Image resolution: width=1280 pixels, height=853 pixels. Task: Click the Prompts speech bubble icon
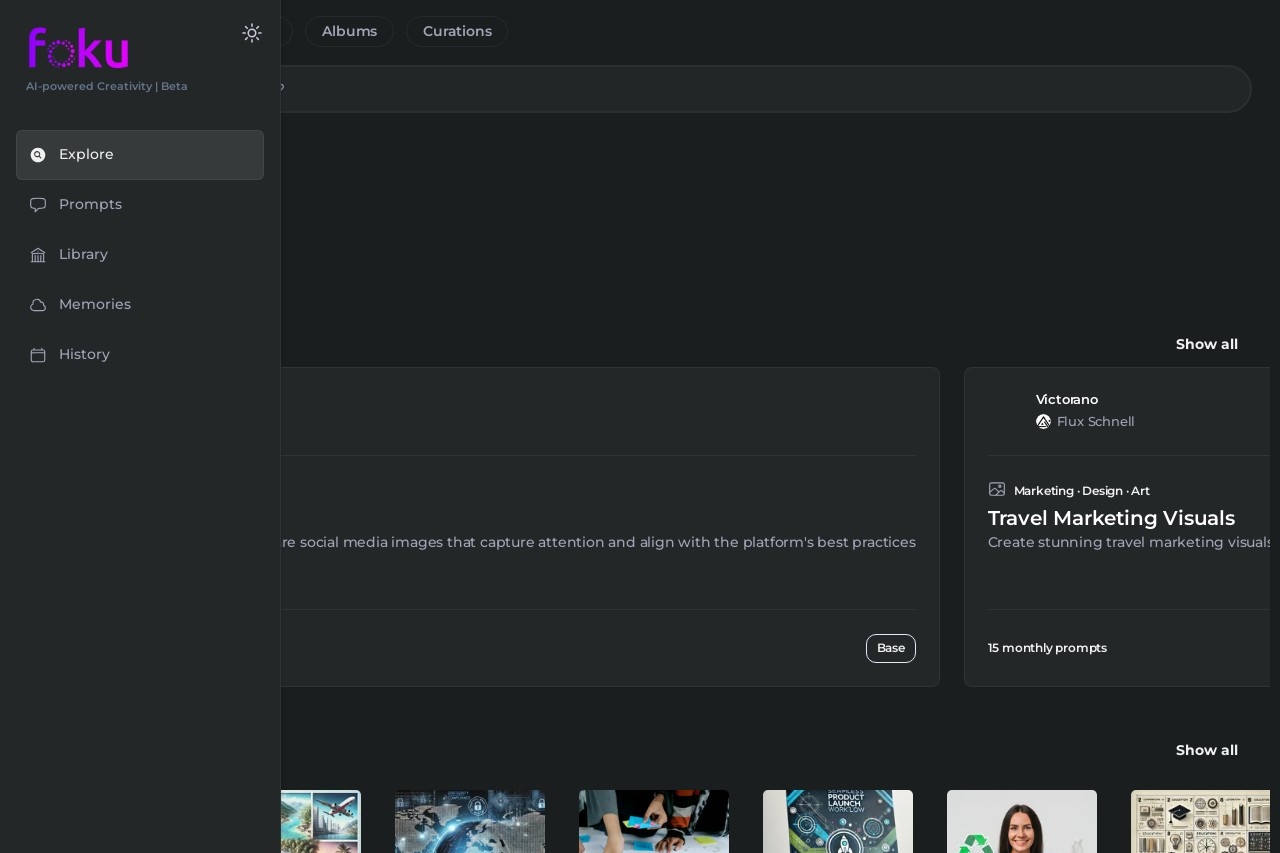tap(38, 205)
